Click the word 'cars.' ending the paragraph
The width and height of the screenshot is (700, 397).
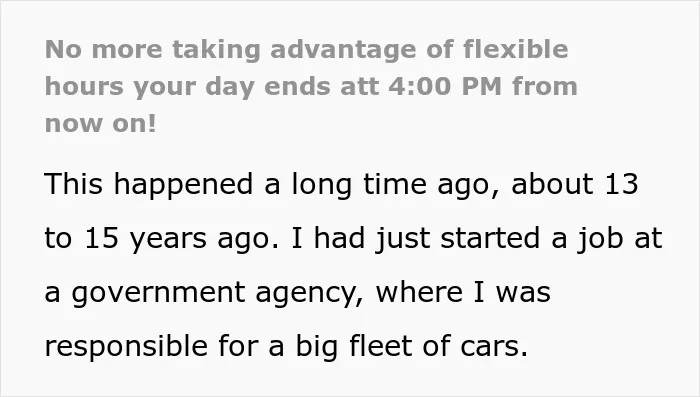494,347
